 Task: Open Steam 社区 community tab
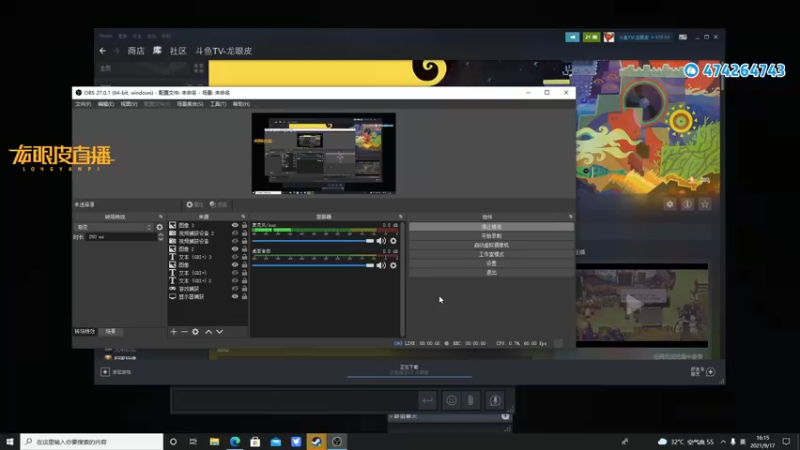click(x=178, y=51)
